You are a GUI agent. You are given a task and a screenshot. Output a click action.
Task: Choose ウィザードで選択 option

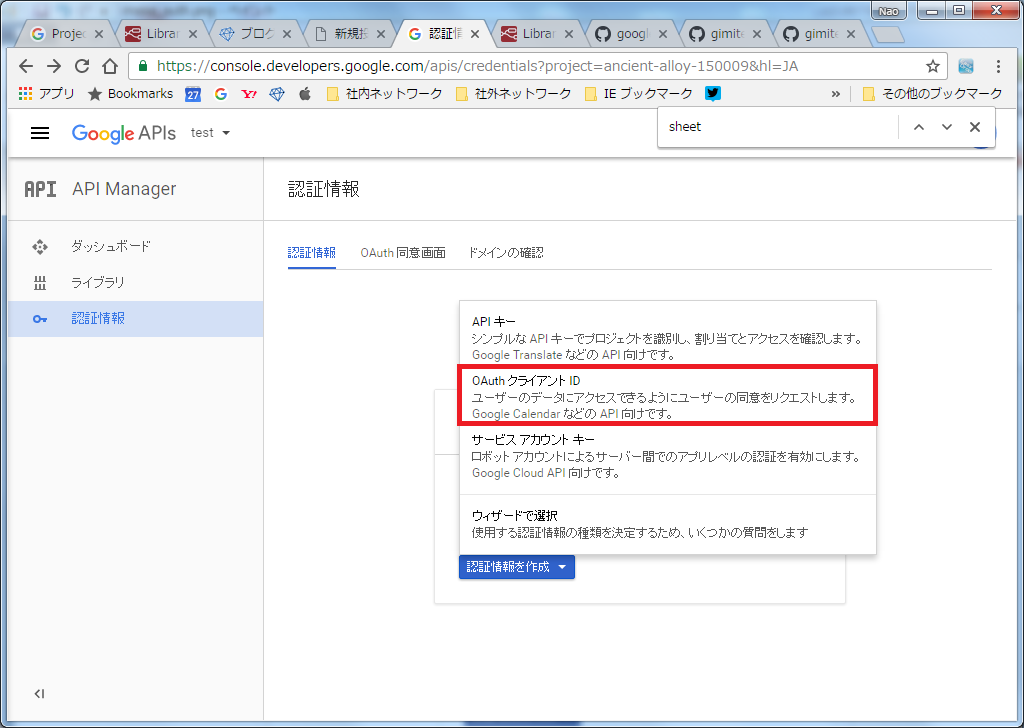click(x=667, y=524)
